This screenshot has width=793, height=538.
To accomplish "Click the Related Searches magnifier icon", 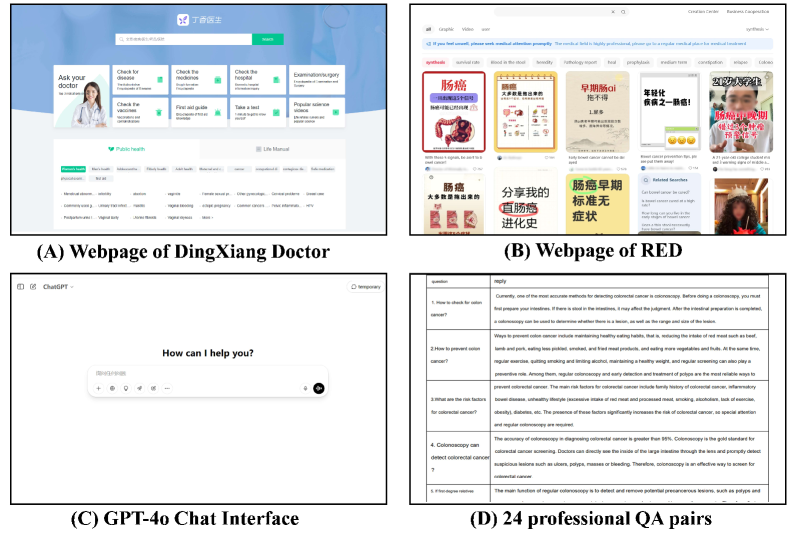I will (x=645, y=180).
